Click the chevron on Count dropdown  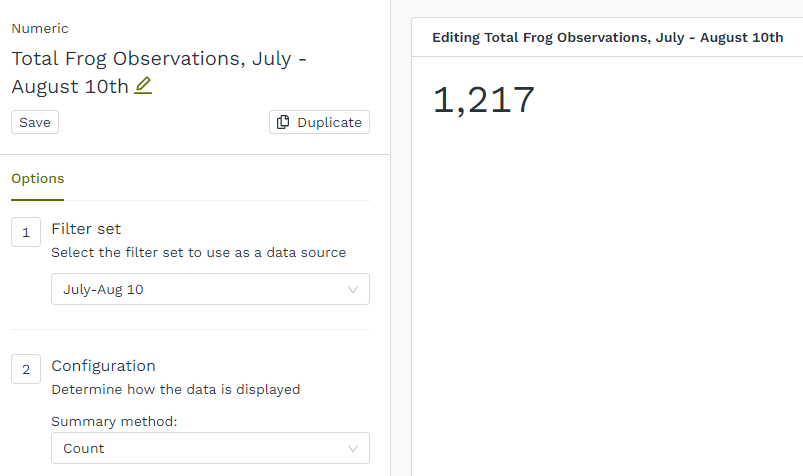(x=352, y=448)
